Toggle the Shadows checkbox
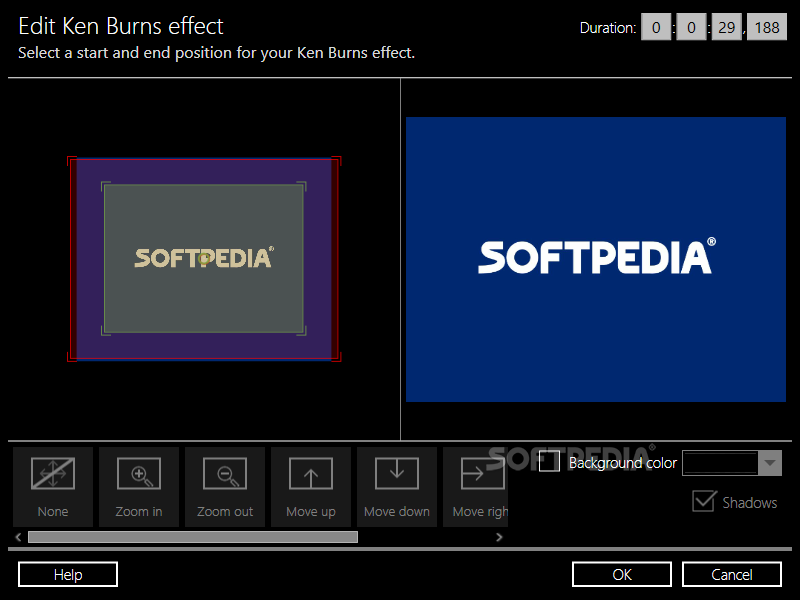This screenshot has height=600, width=800. (x=704, y=501)
